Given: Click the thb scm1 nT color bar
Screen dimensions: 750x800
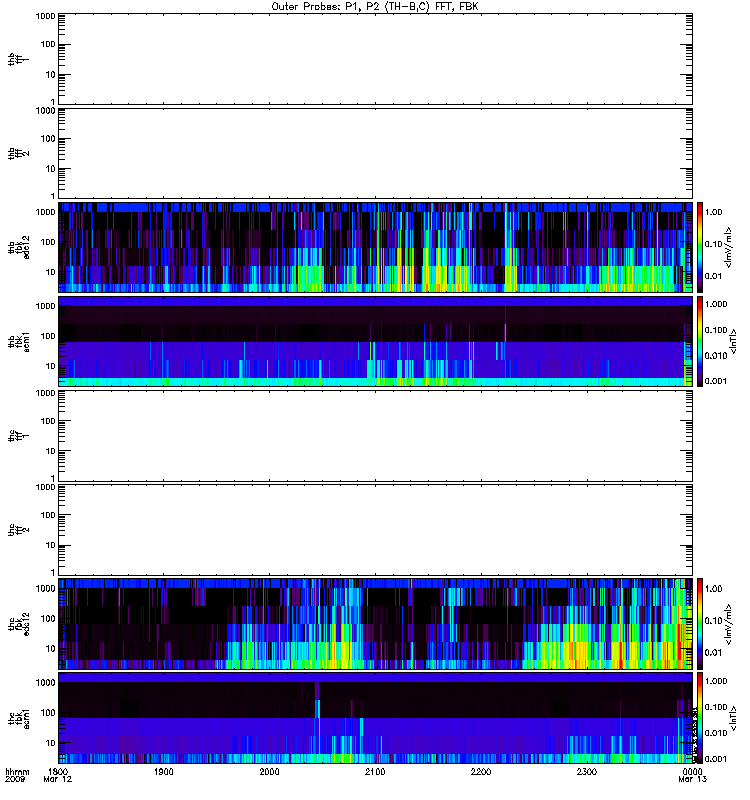Looking at the screenshot, I should click(699, 341).
